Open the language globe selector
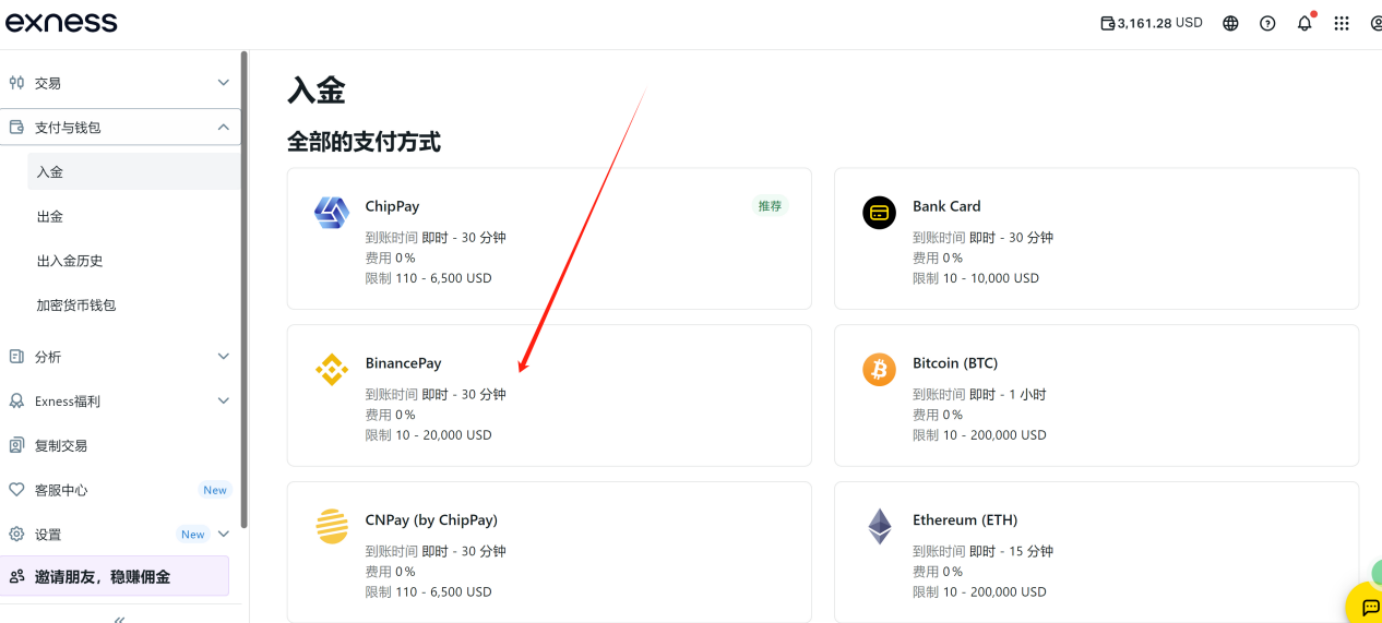 coord(1230,23)
